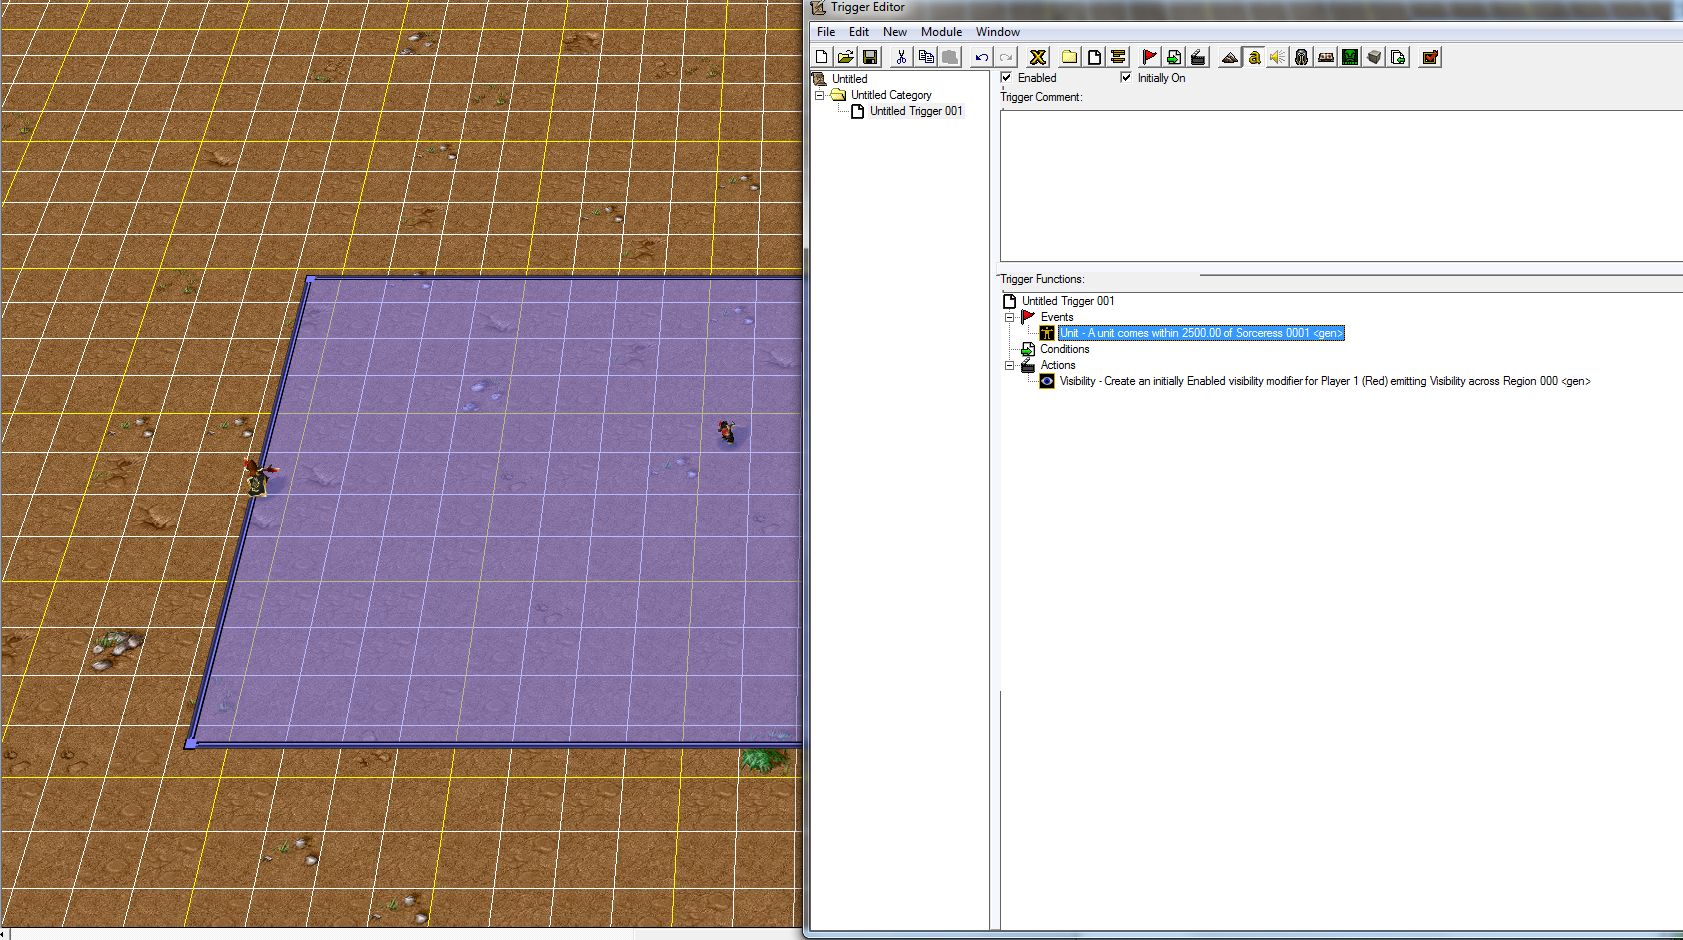Screen dimensions: 1683x940
Task: Click the region's bottom-left corner handle
Action: coord(190,743)
